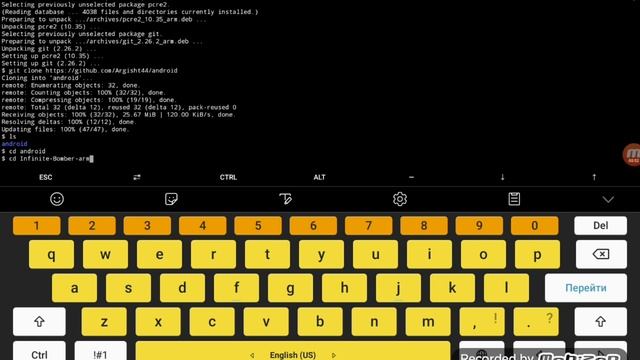The height and width of the screenshot is (360, 640).
Task: Switch to symbols with !#1 key
Action: [x=100, y=352]
